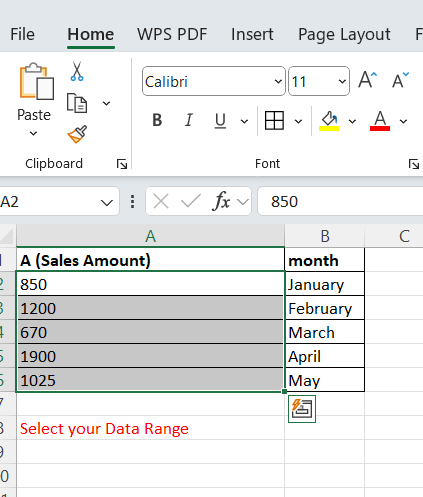Apply yellow fill color bucket
The height and width of the screenshot is (497, 423).
pos(329,121)
